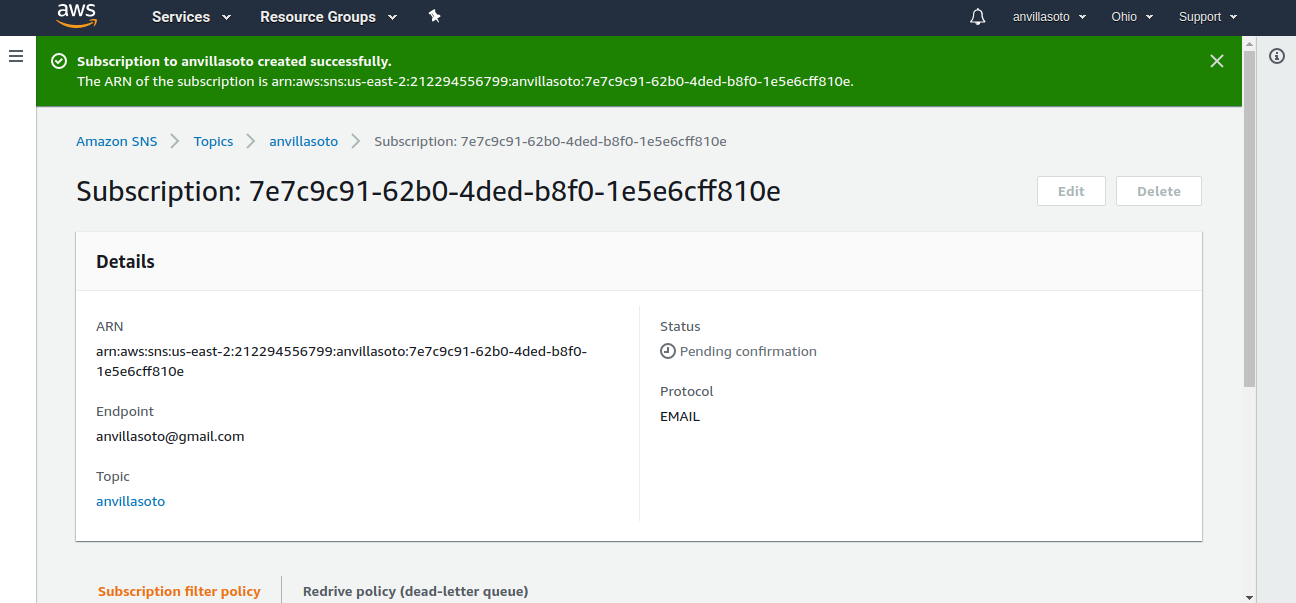Click the ARN value in Details
Viewport: 1296px width, 603px height.
[341, 361]
